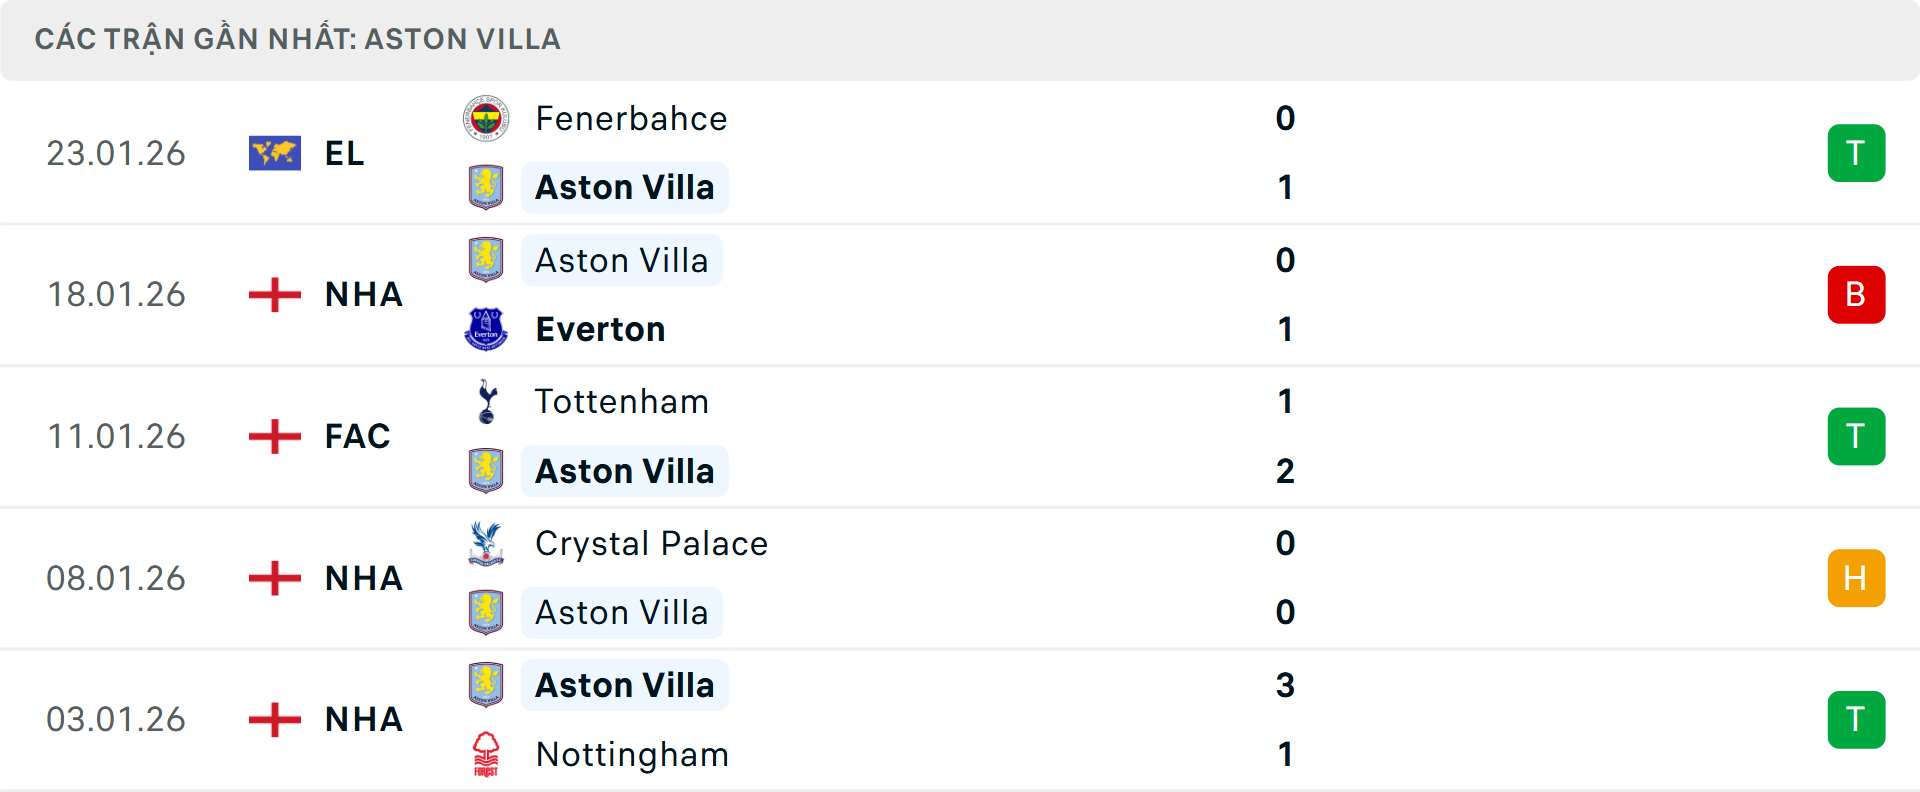The image size is (1920, 792).
Task: Open the NHA competition tab
Action: pos(362,294)
